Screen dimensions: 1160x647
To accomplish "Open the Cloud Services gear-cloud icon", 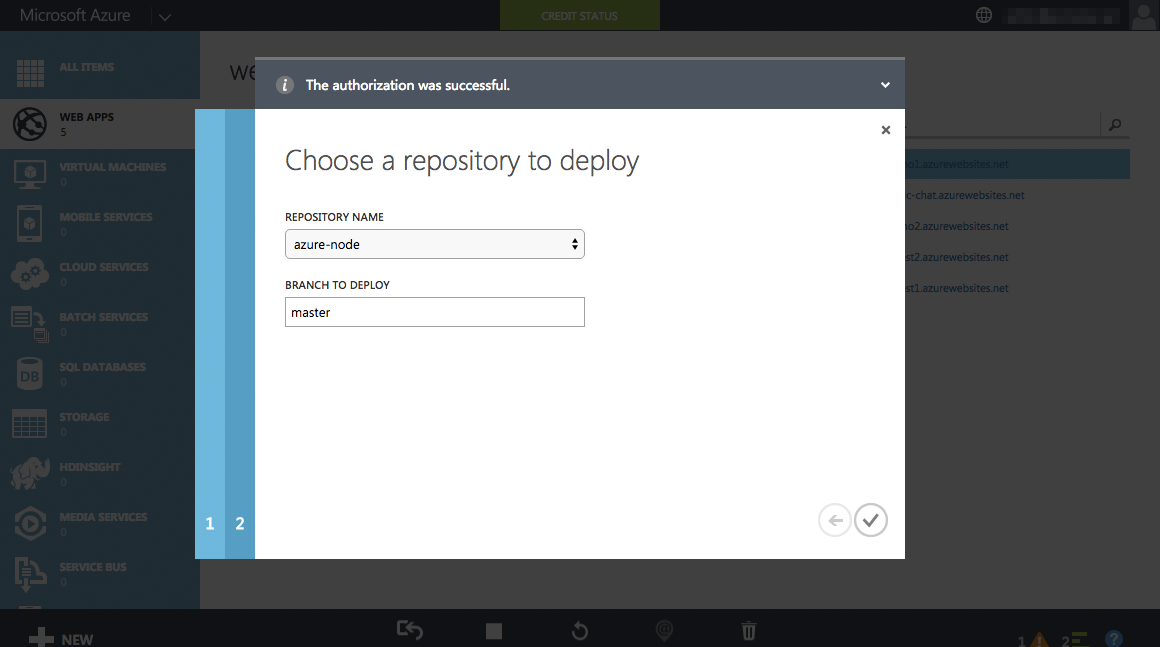I will coord(30,274).
